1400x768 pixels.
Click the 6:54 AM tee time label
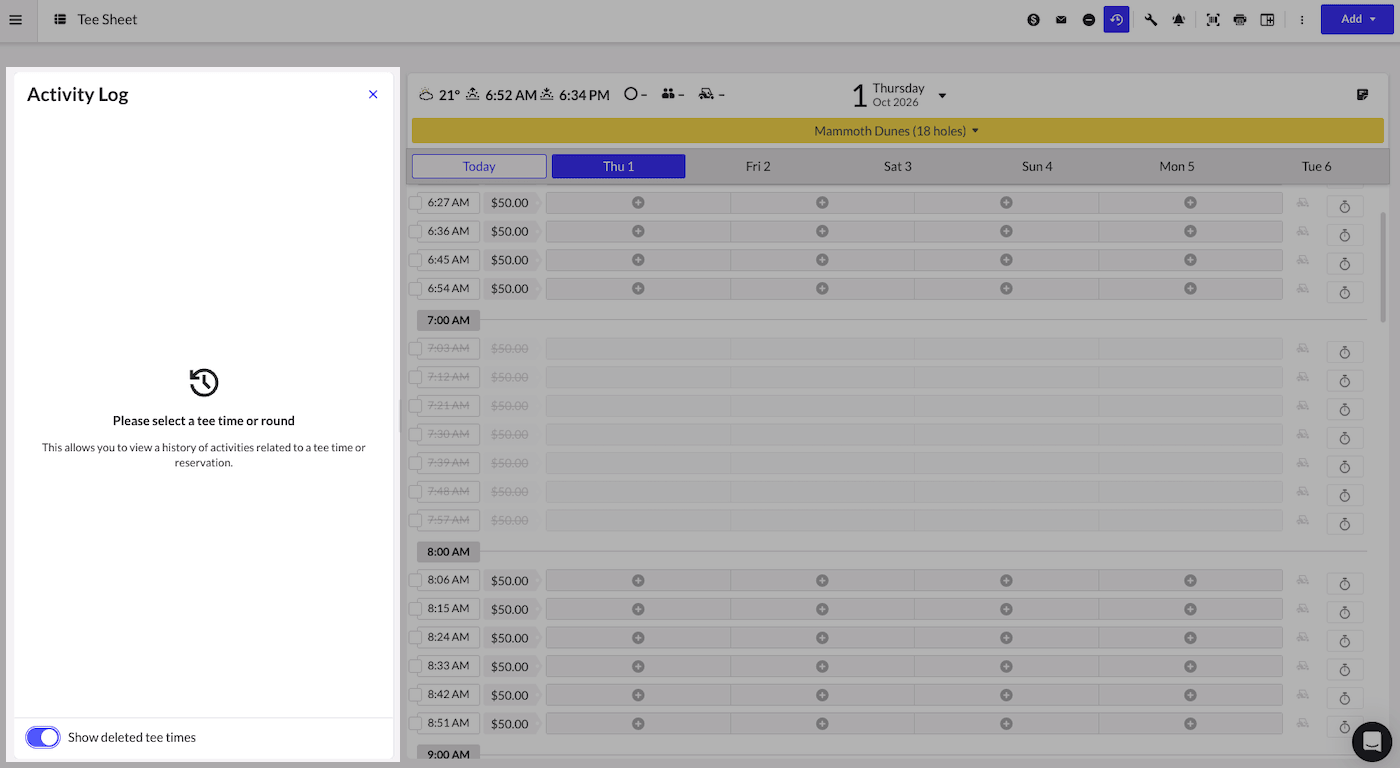tap(448, 288)
